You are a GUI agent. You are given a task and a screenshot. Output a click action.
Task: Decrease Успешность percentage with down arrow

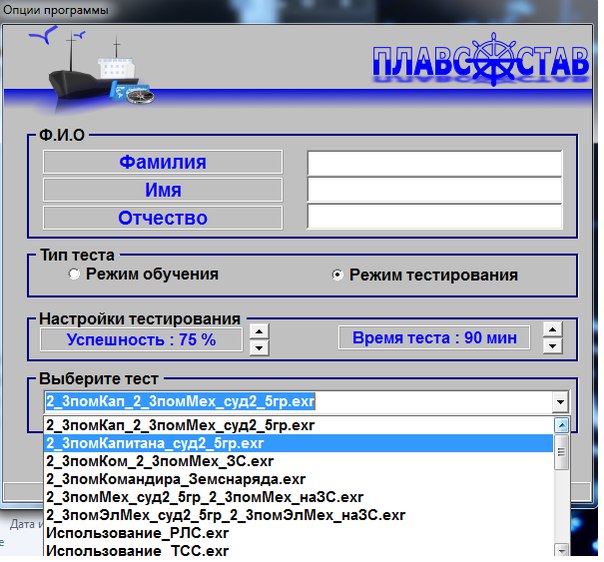259,347
